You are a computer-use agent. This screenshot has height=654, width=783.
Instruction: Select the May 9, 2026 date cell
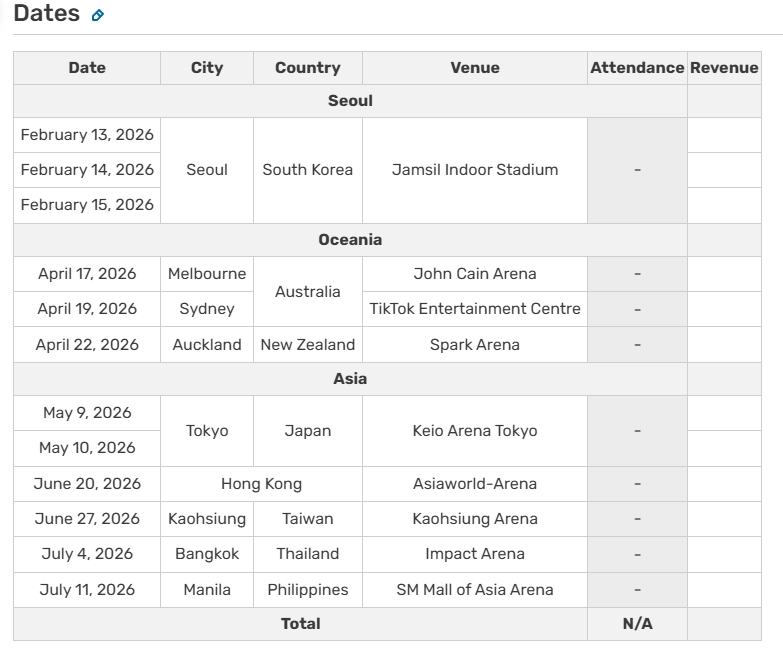click(x=87, y=413)
